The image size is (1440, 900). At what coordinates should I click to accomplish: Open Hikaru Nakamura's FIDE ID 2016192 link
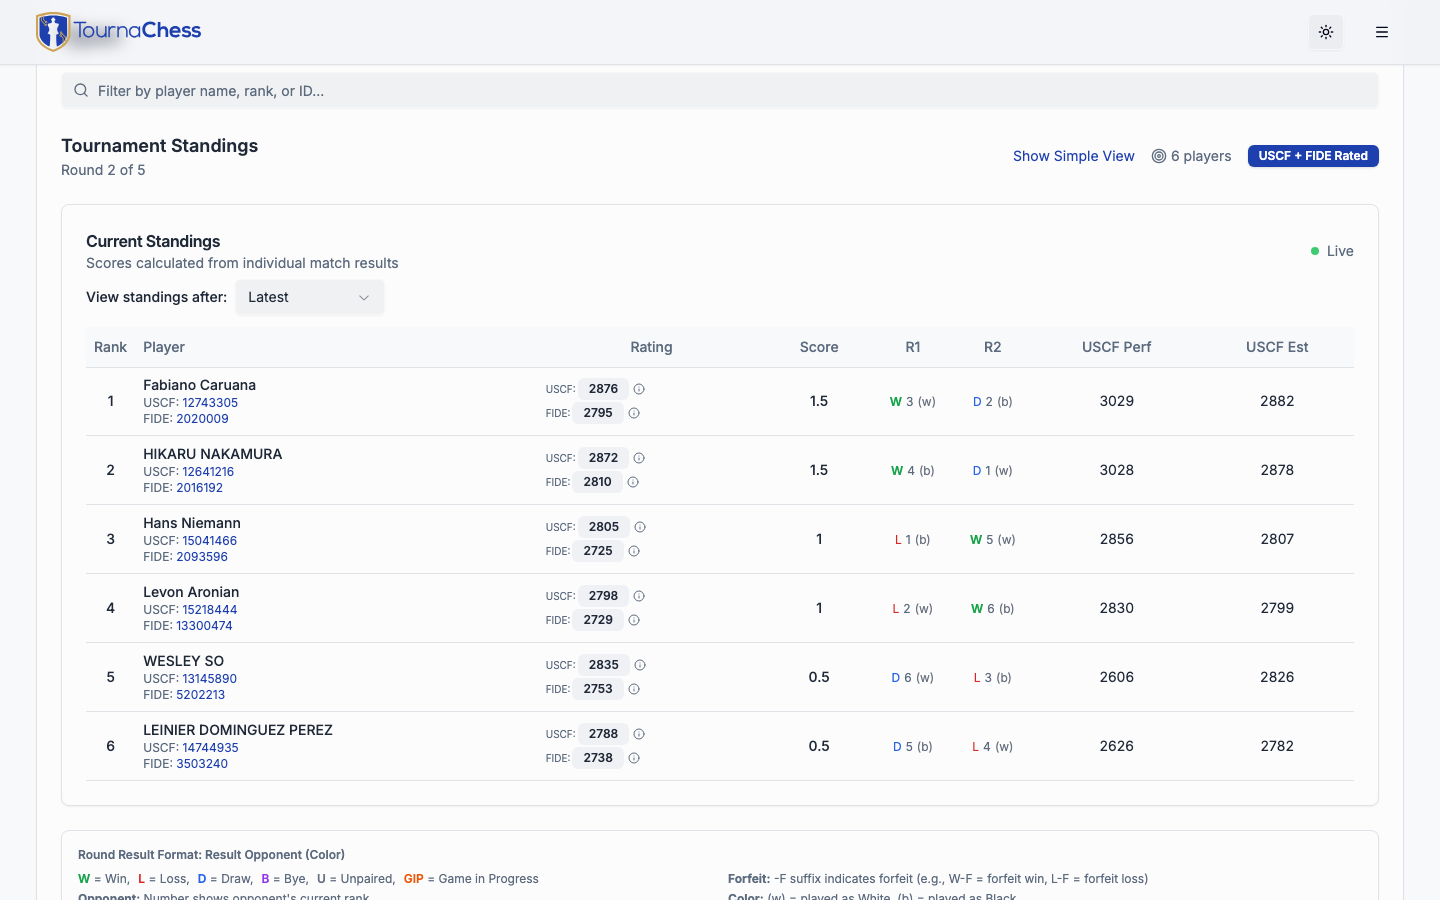(199, 488)
